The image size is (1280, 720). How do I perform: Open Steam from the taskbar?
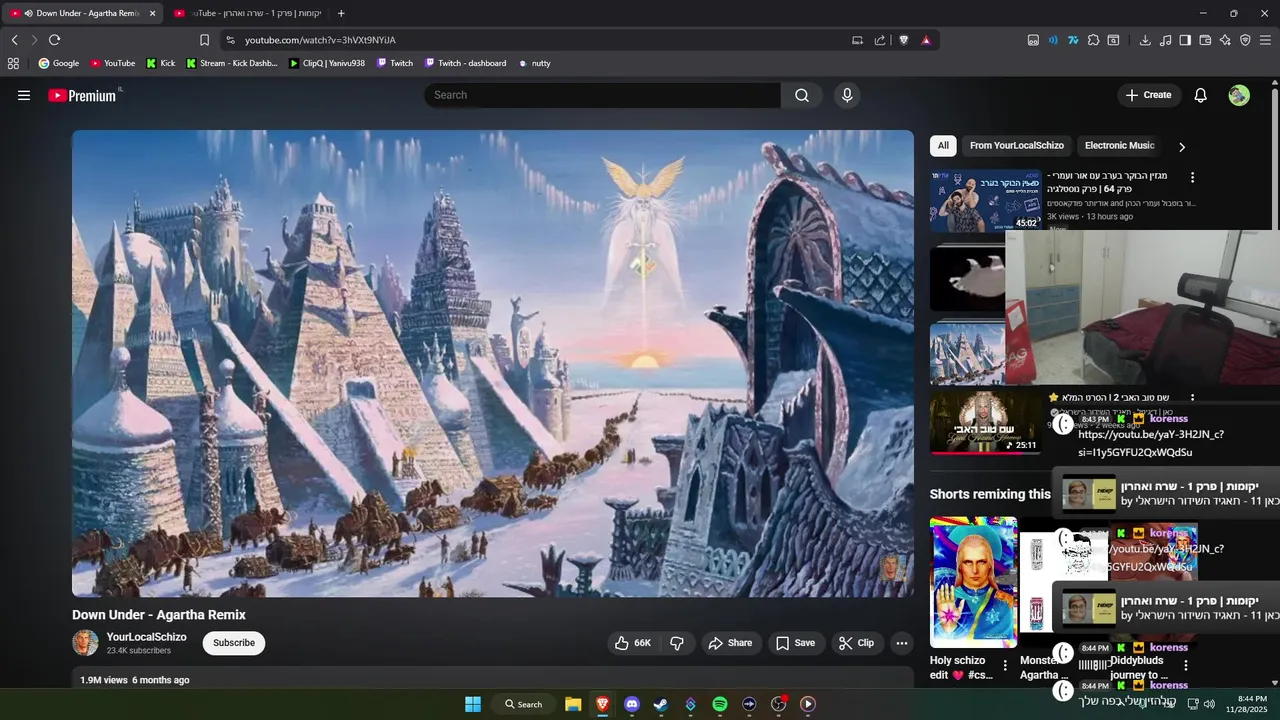[661, 704]
